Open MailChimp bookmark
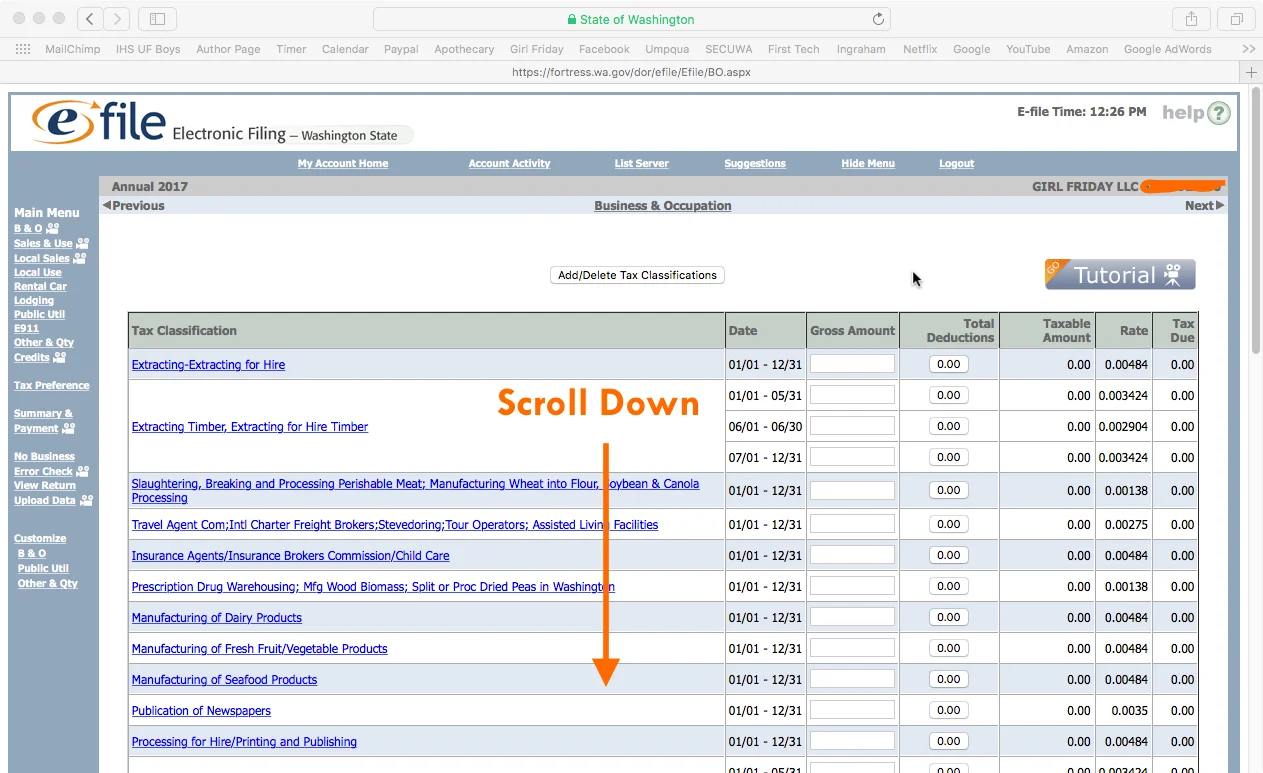Viewport: 1263px width, 773px height. 73,49
